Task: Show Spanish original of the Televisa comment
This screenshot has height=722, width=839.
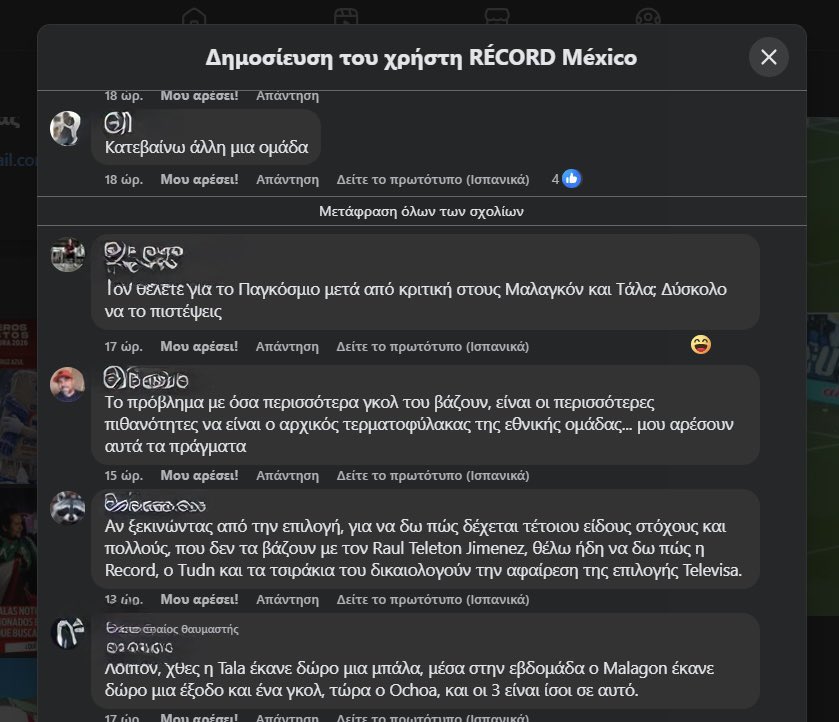Action: pyautogui.click(x=432, y=600)
